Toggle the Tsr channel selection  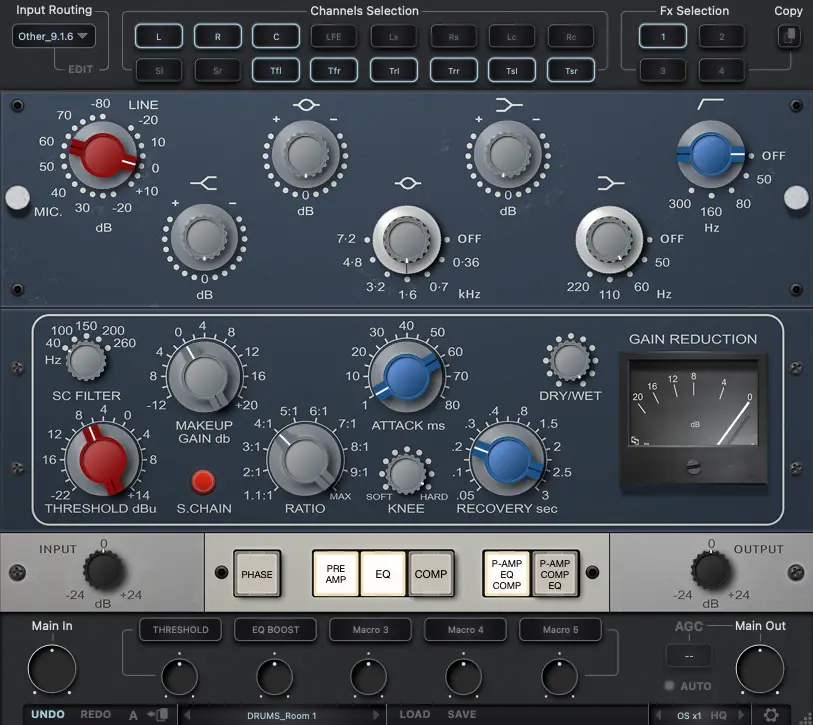(x=571, y=71)
